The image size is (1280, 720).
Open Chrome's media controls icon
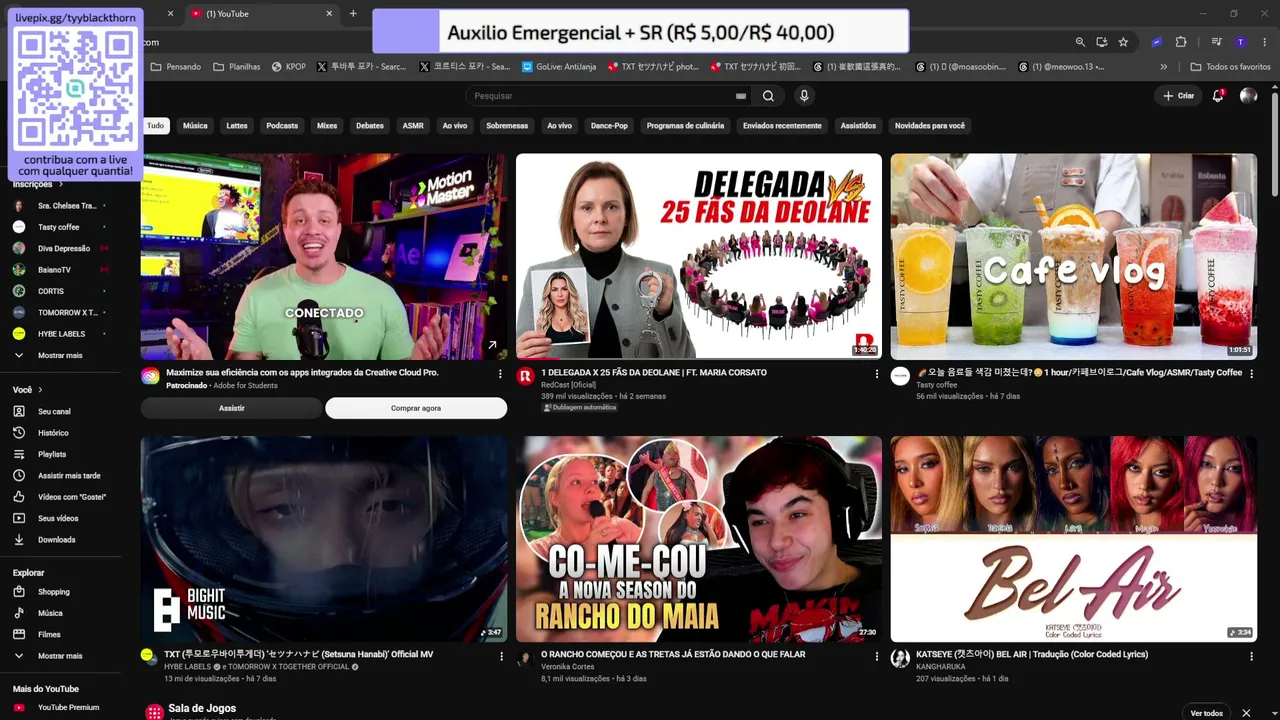tap(1217, 42)
